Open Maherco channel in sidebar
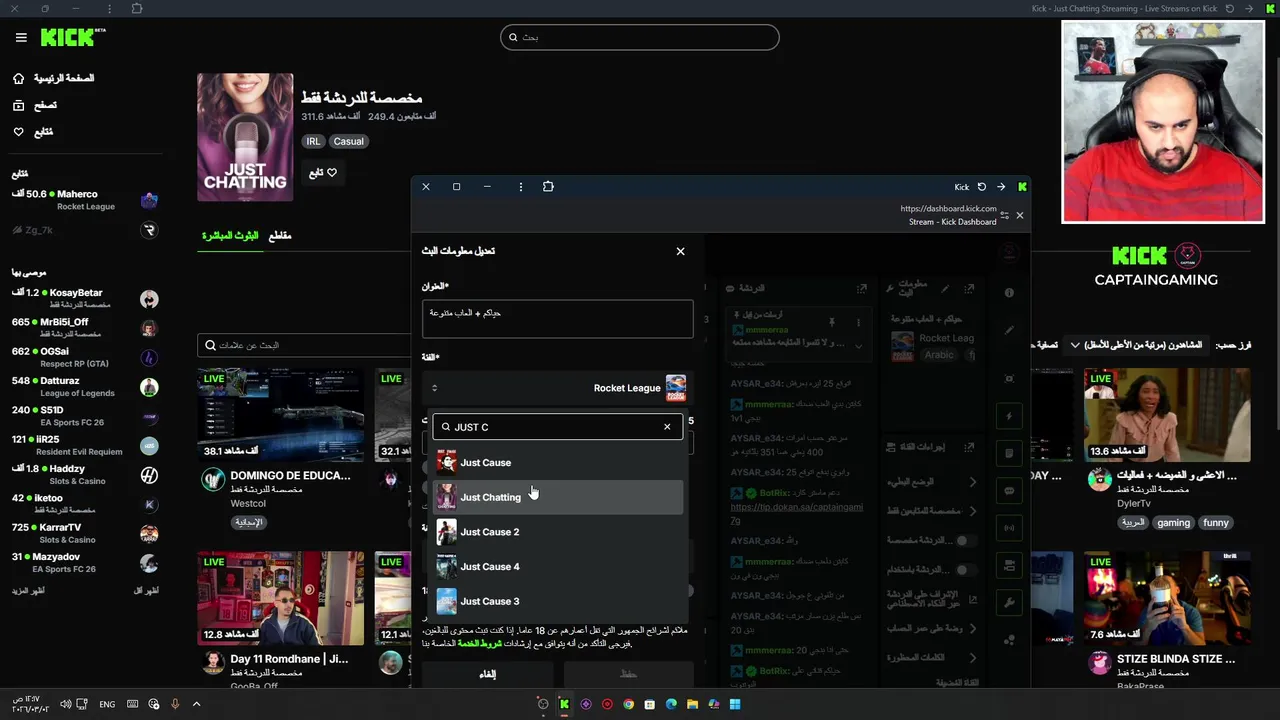This screenshot has height=720, width=1280. pos(85,200)
